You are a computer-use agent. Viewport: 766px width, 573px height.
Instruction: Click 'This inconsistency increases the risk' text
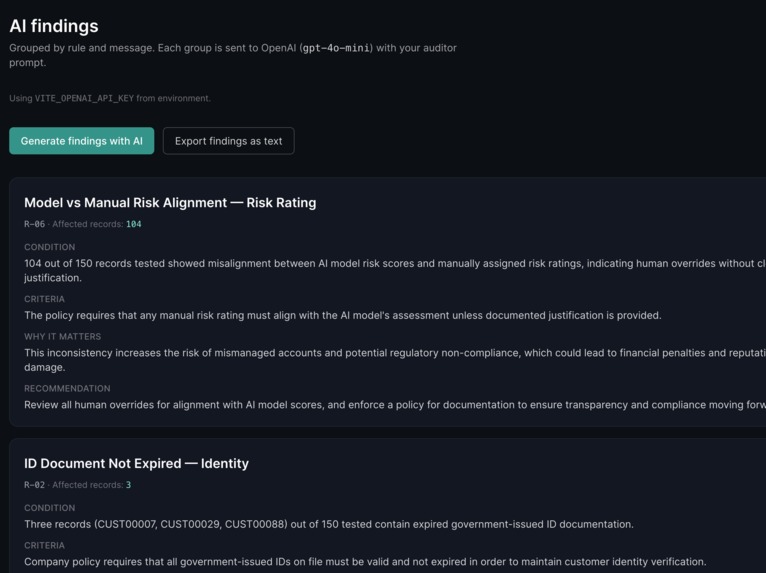395,360
